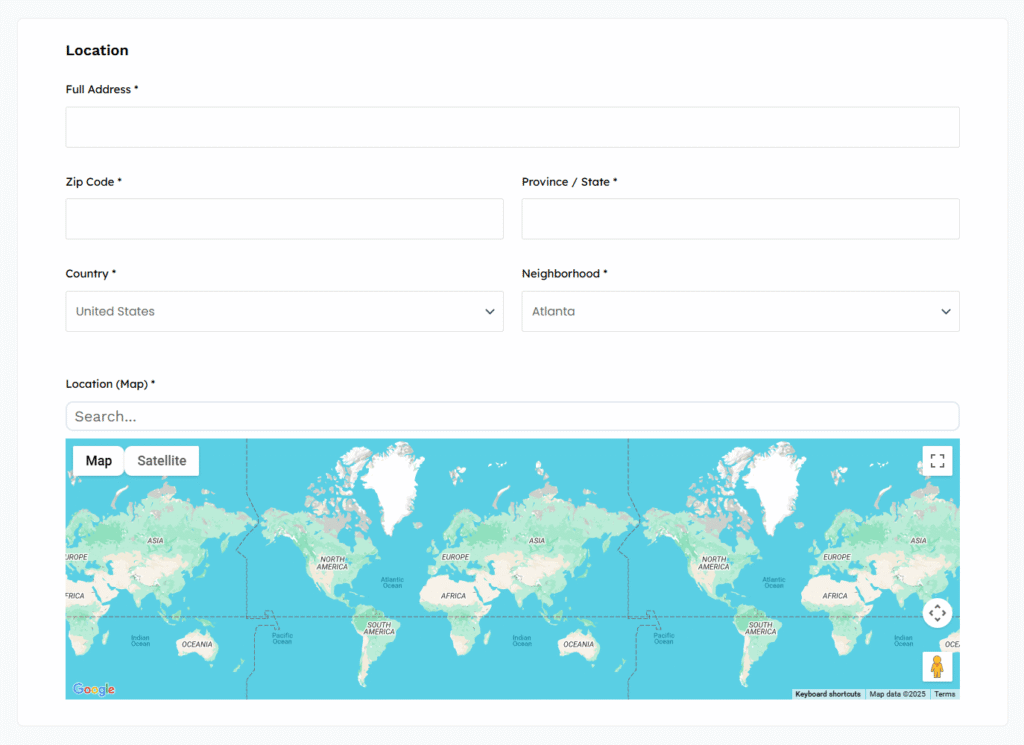1024x745 pixels.
Task: Select the Province / State text box
Action: coord(740,219)
